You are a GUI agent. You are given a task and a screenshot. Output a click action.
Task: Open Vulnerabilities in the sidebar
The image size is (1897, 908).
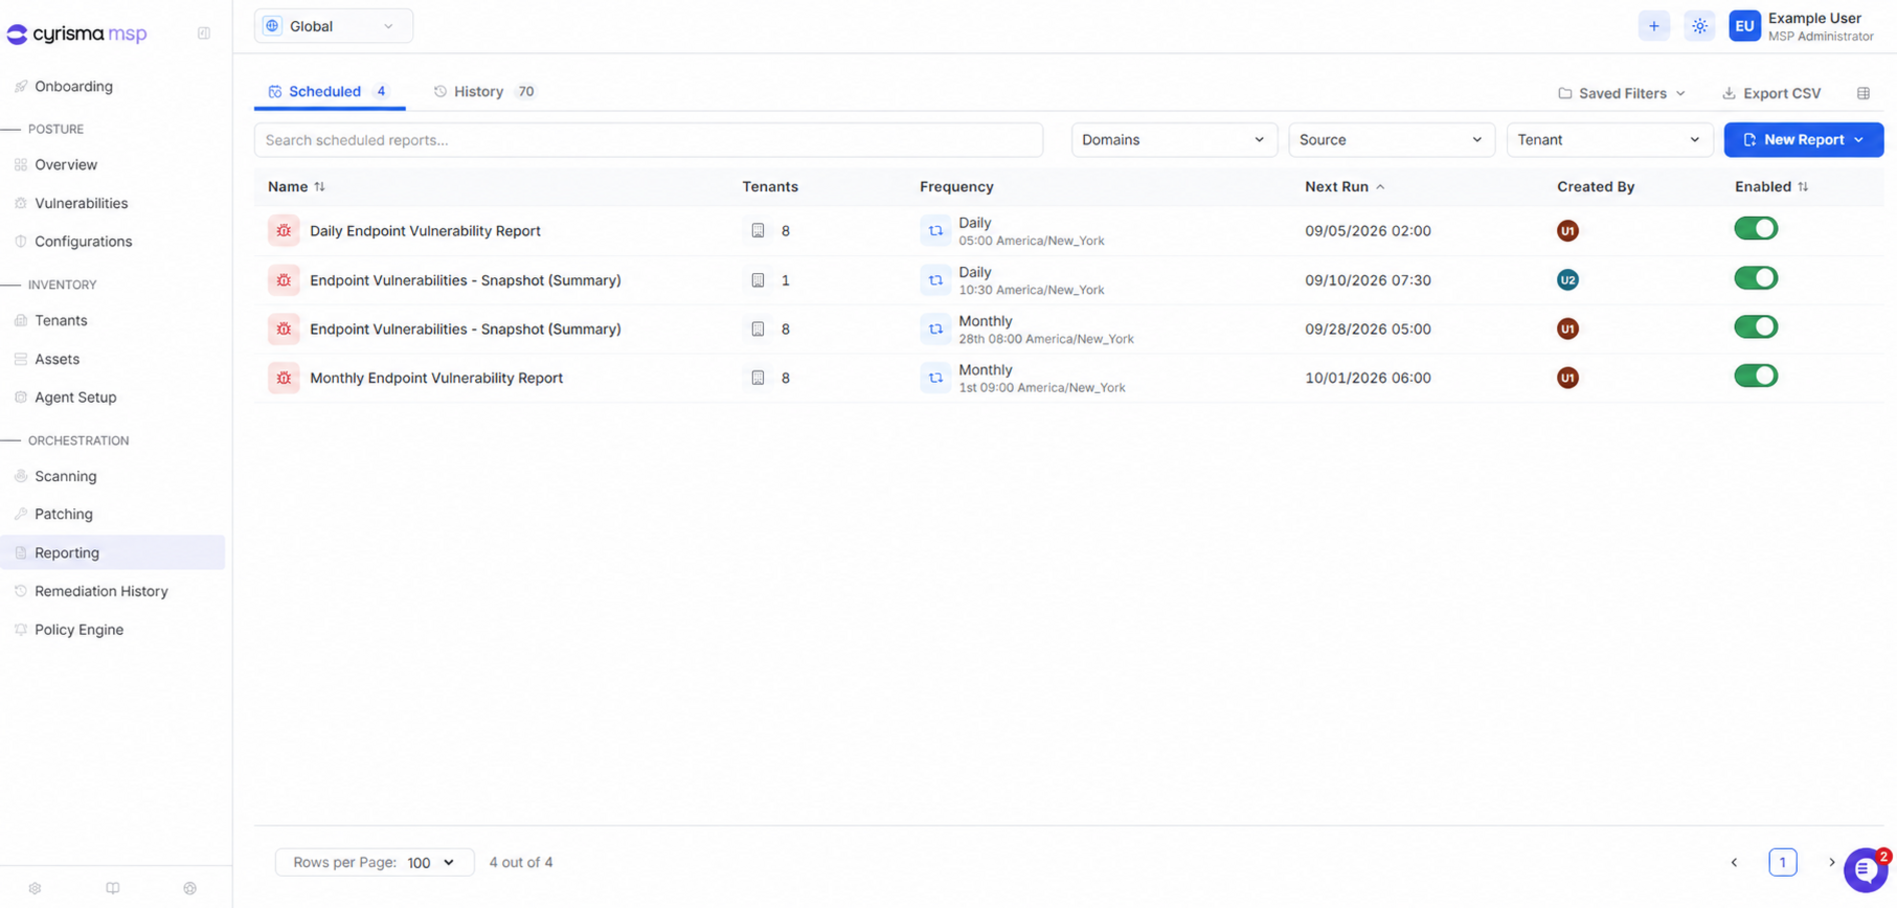click(81, 203)
